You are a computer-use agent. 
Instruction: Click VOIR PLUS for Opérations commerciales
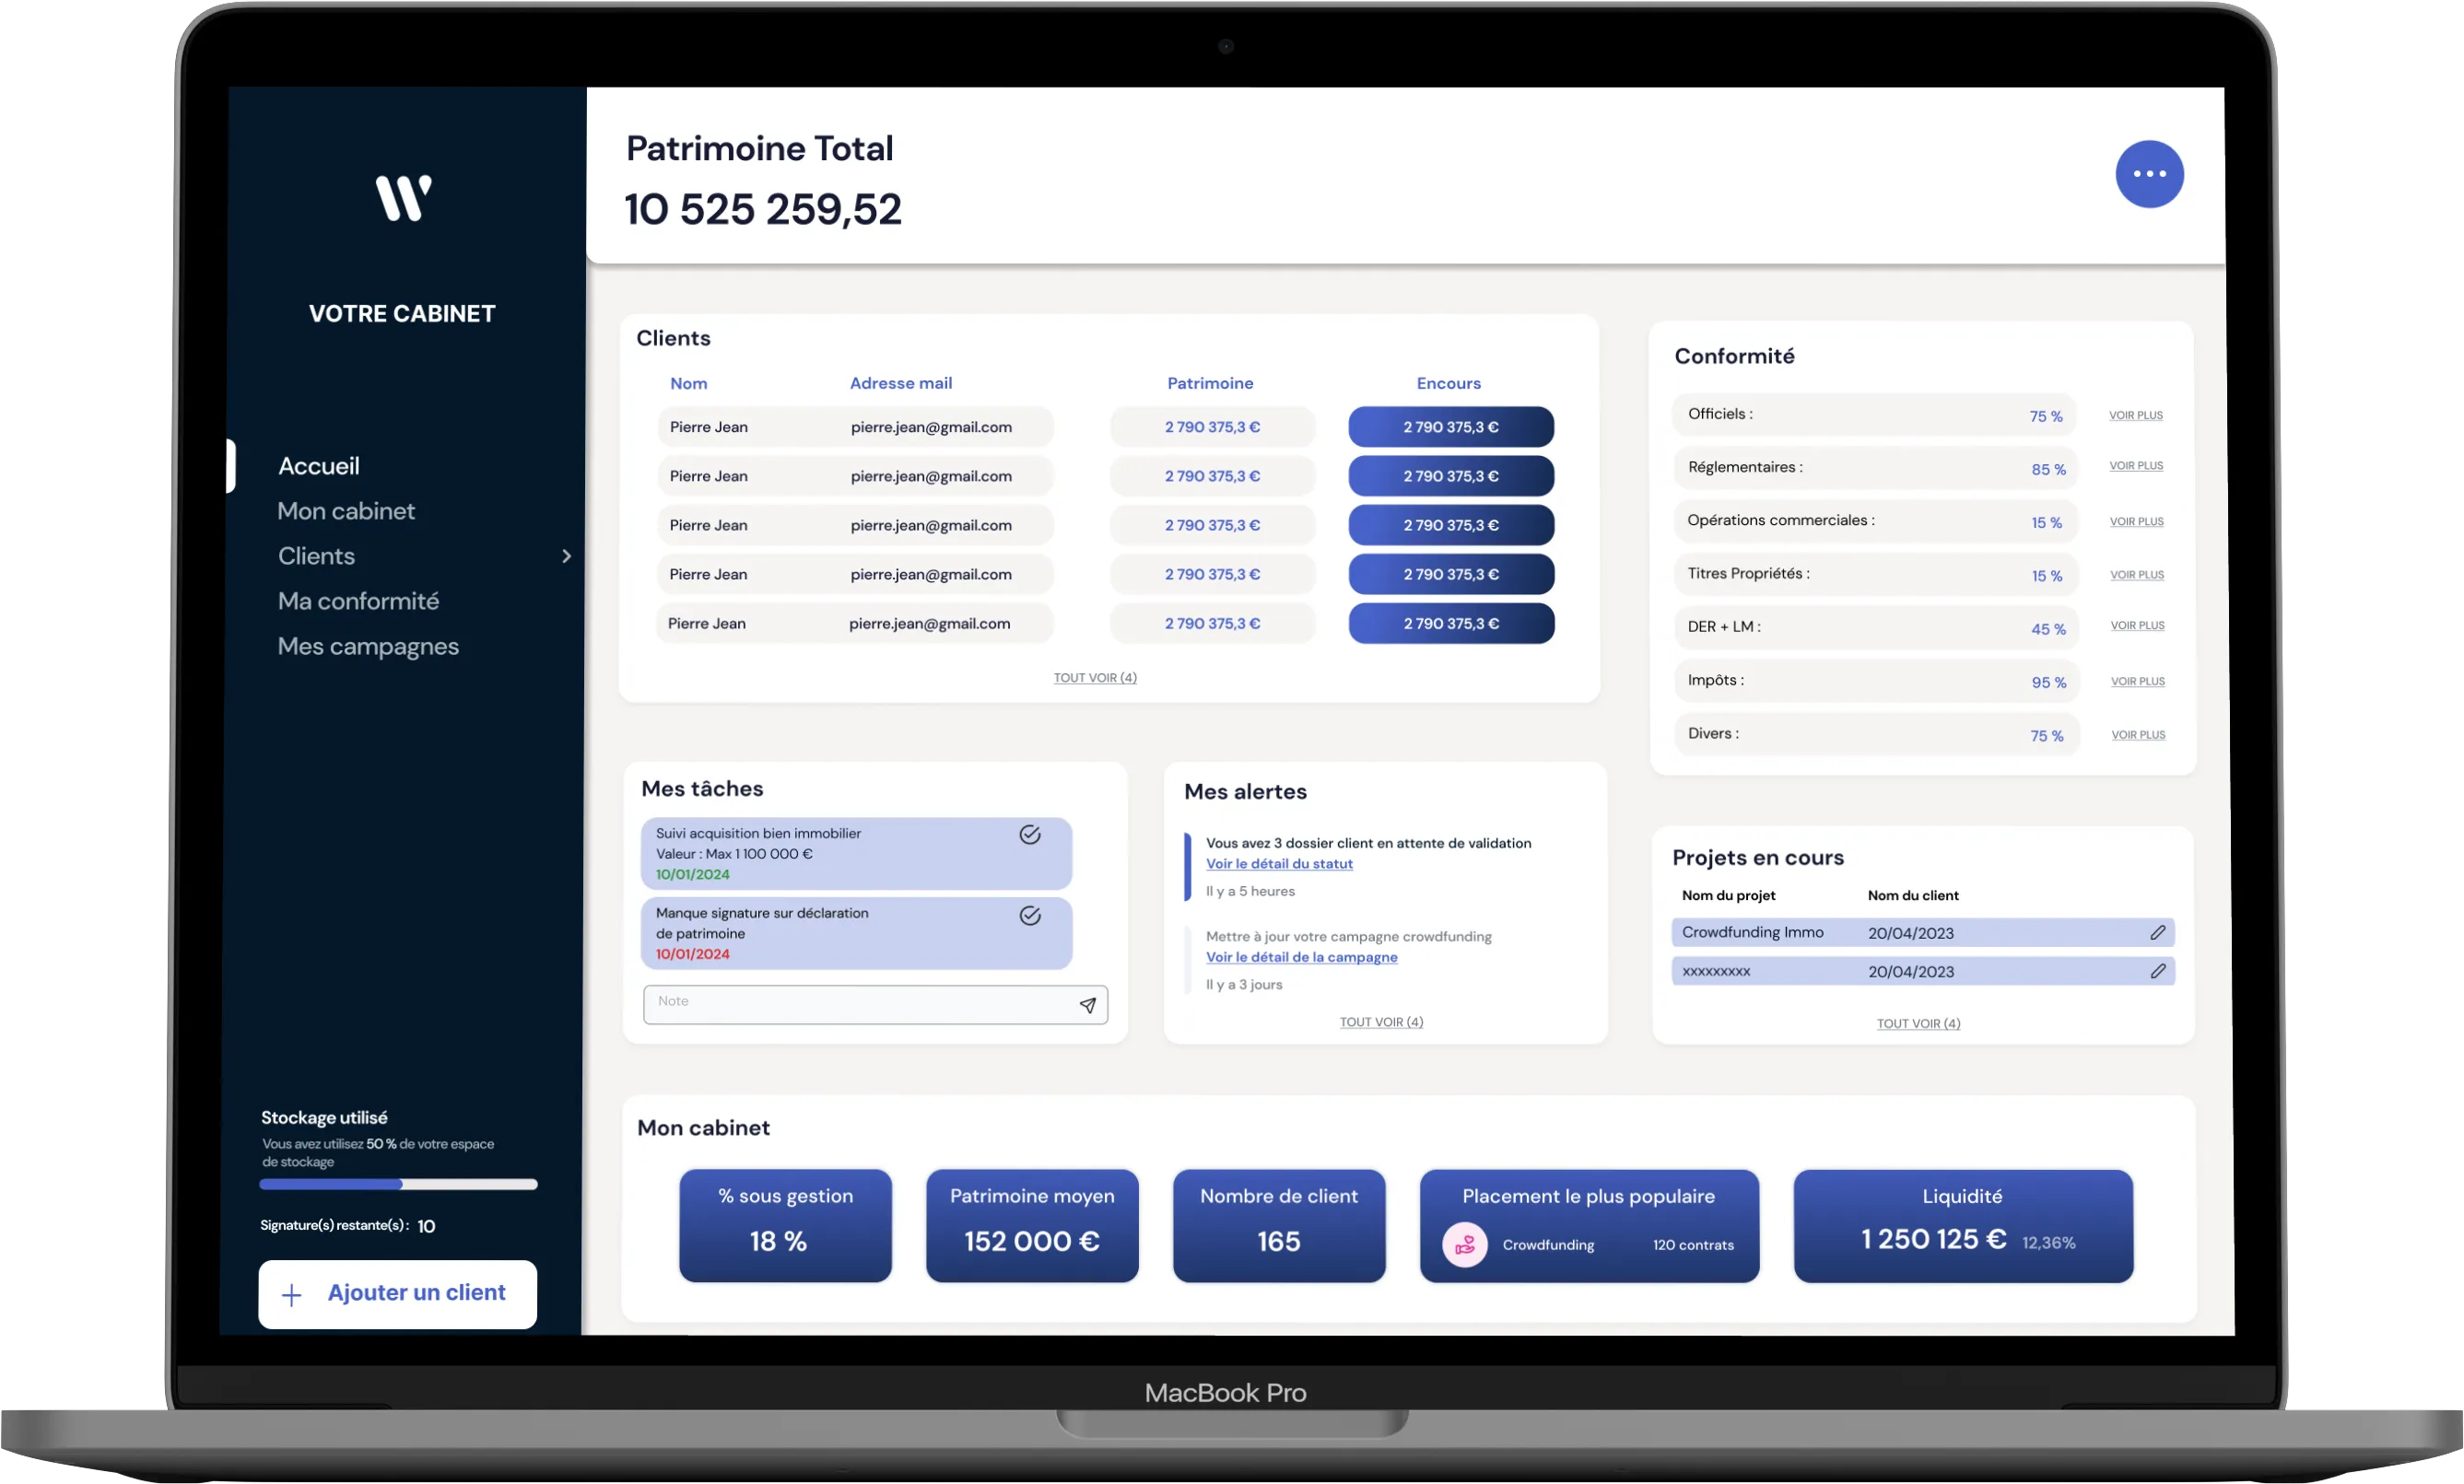(x=2136, y=522)
